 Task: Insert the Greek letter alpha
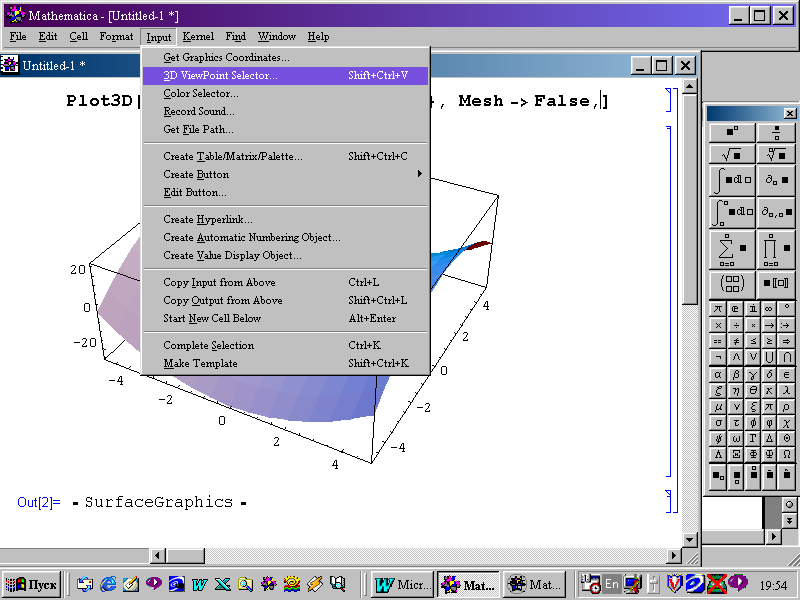pos(718,374)
